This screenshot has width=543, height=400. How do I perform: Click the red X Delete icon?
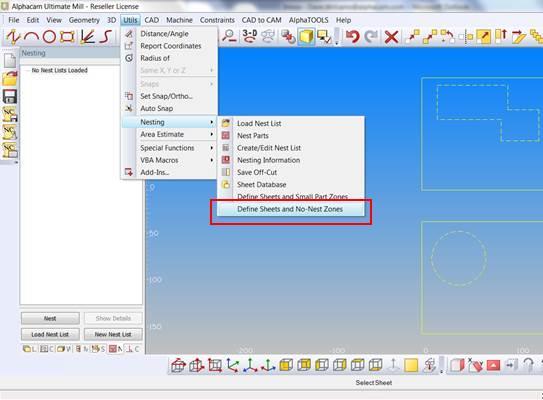click(391, 37)
